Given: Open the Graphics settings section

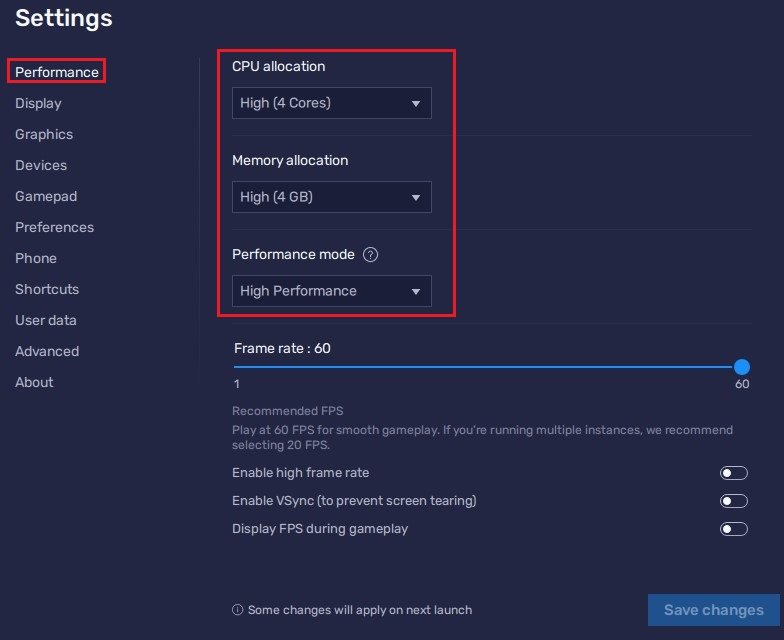Looking at the screenshot, I should pyautogui.click(x=44, y=134).
